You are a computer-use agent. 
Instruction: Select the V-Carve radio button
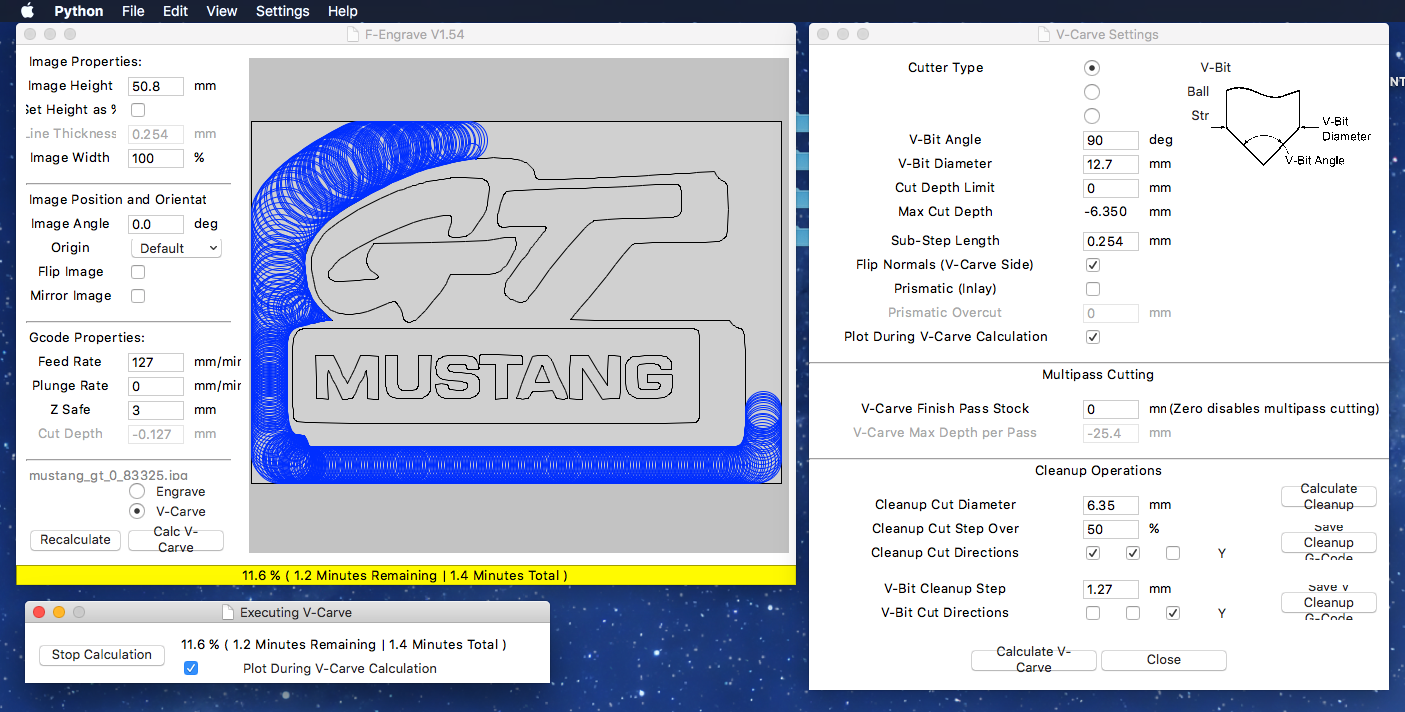tap(138, 511)
